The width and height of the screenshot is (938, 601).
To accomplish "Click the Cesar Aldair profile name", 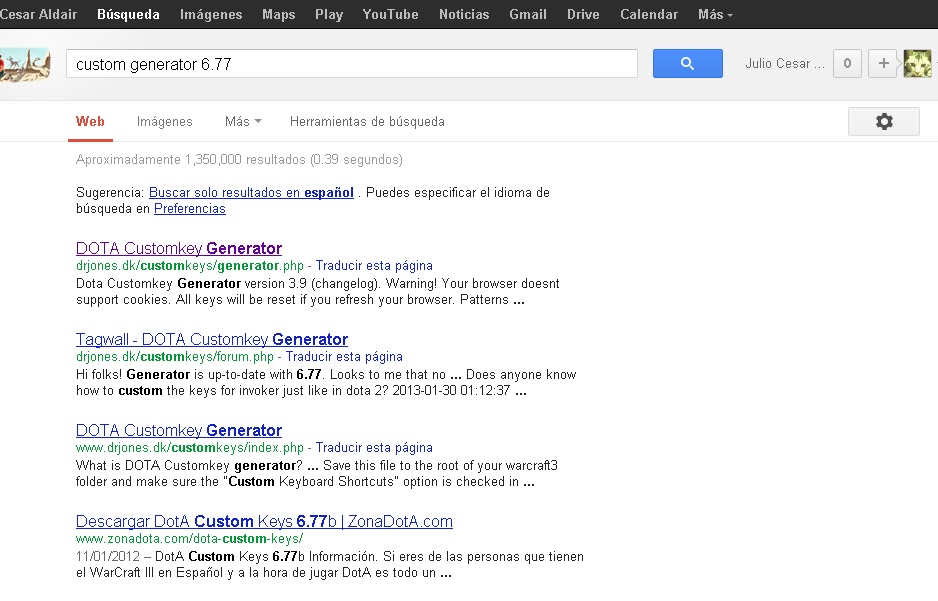I will [38, 14].
